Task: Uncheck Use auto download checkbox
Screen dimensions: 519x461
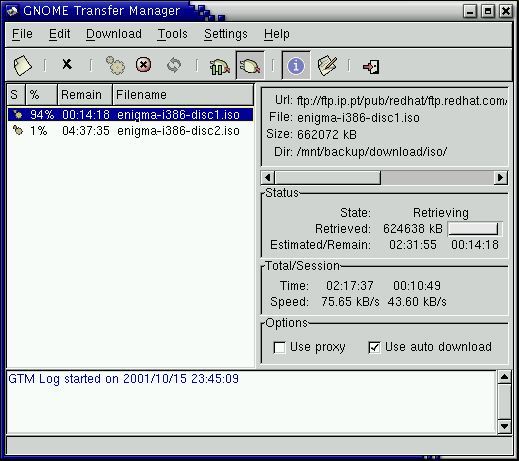Action: [x=374, y=348]
